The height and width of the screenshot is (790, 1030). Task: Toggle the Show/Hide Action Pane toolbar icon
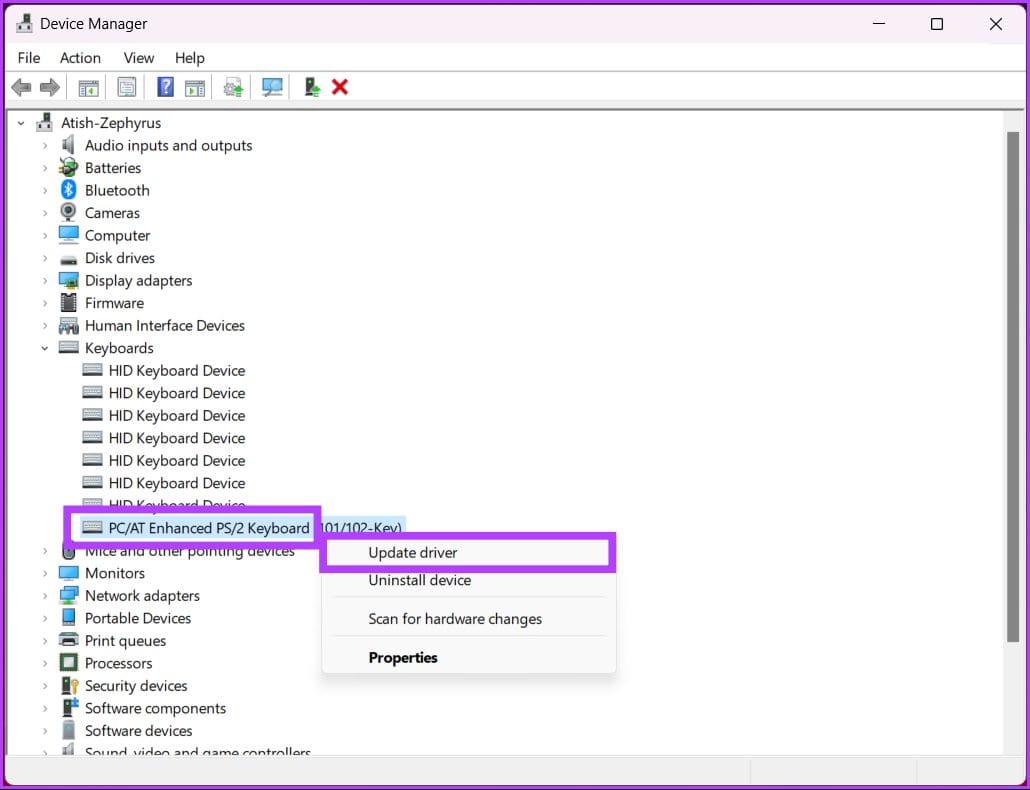coord(194,87)
